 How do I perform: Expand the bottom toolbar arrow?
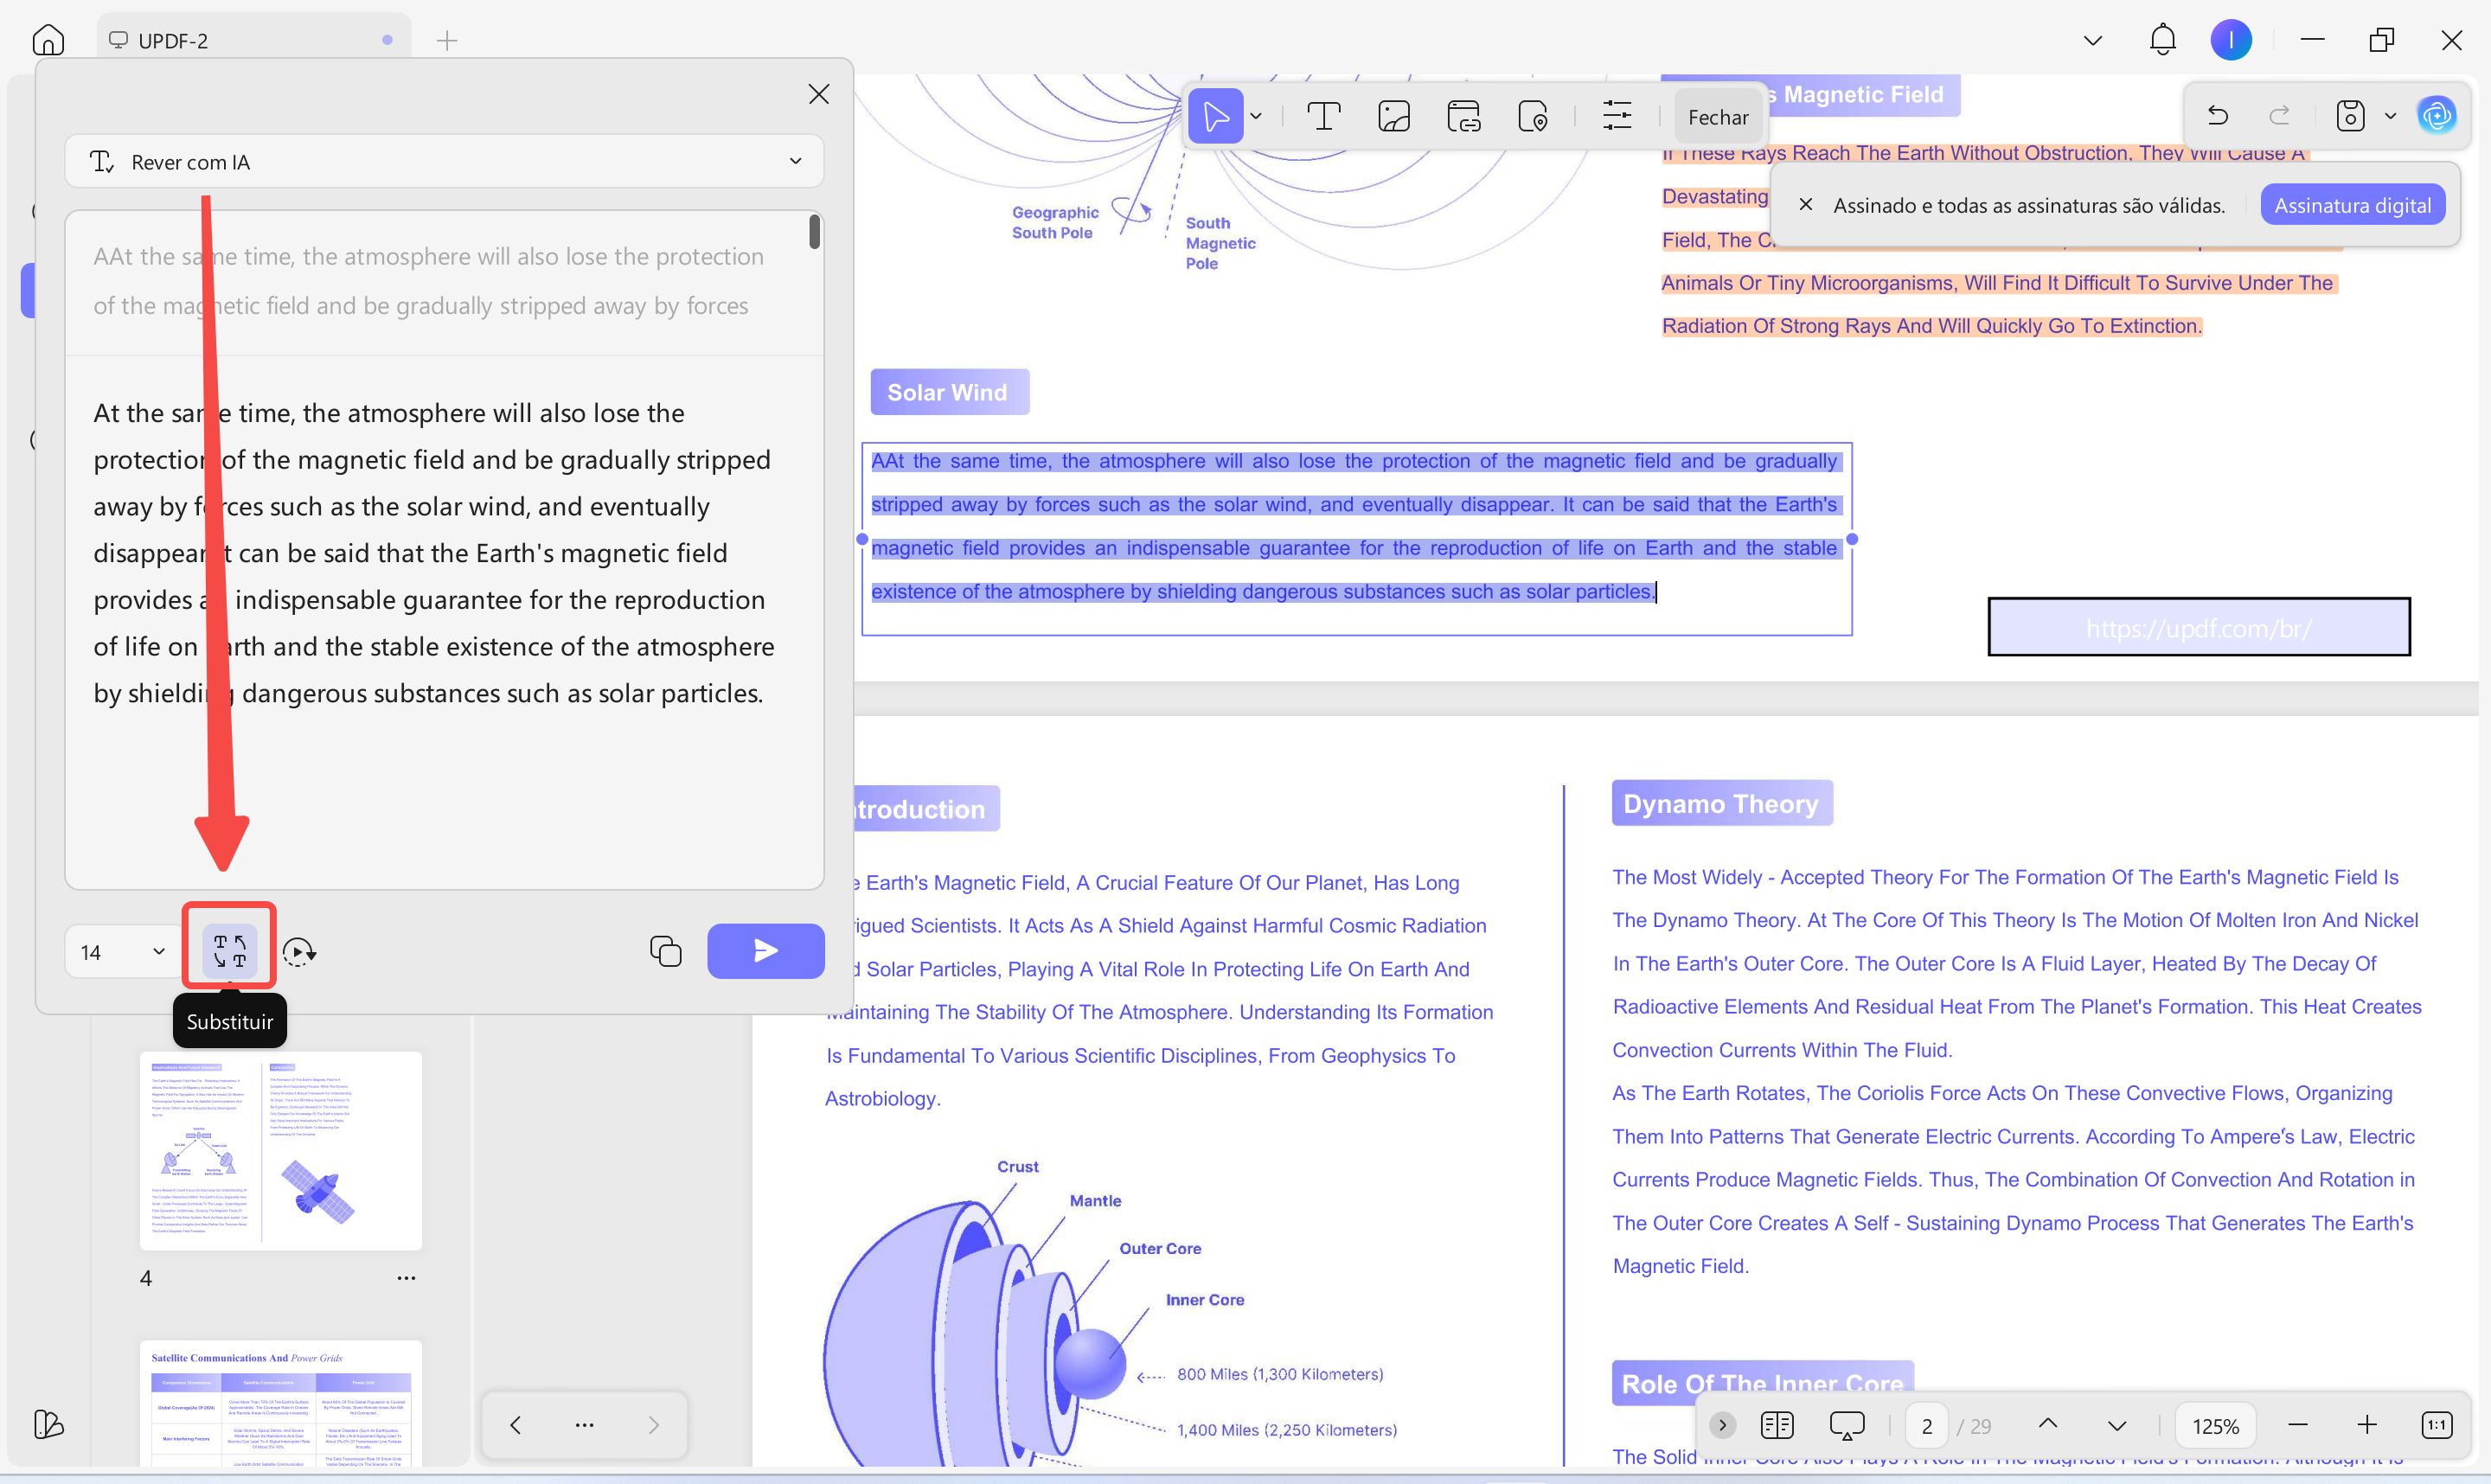[1721, 1425]
